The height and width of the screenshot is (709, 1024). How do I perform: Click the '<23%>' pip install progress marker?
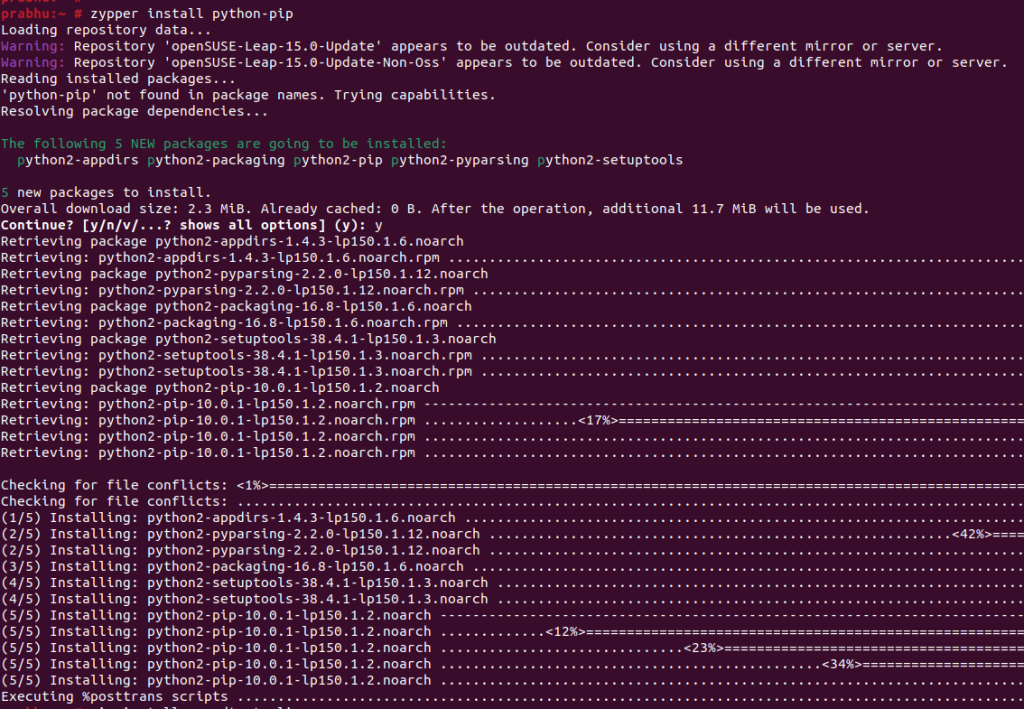tap(704, 648)
